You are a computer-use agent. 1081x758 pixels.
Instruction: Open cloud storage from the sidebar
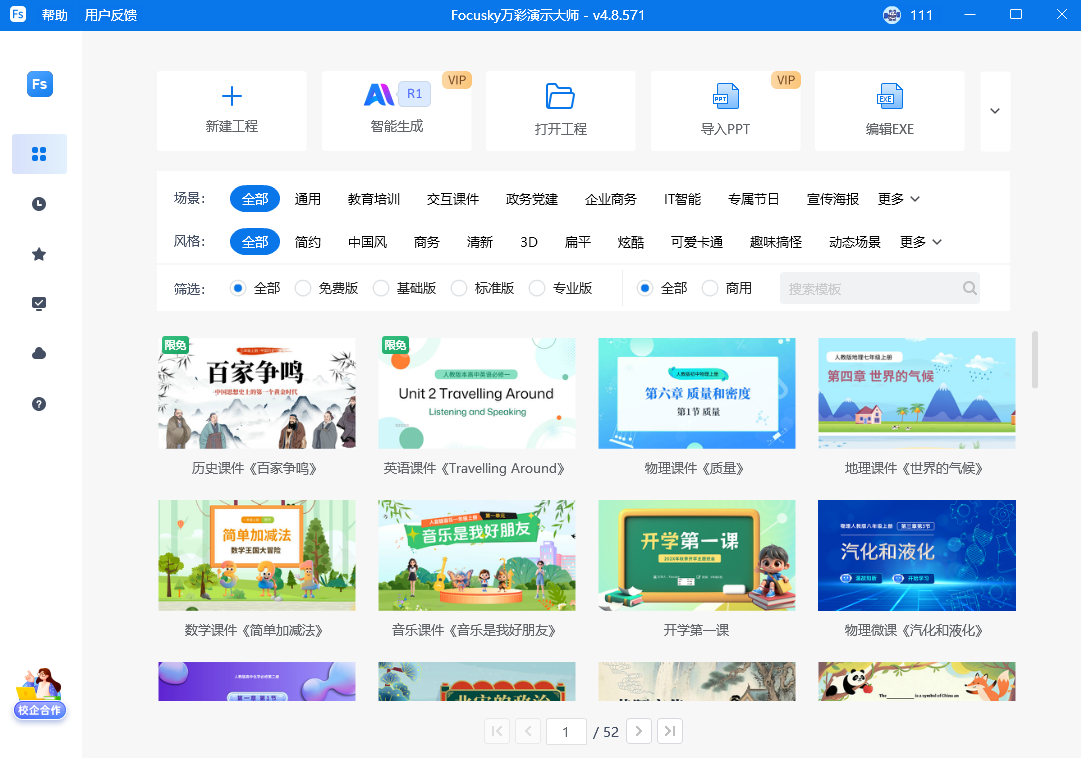coord(38,353)
